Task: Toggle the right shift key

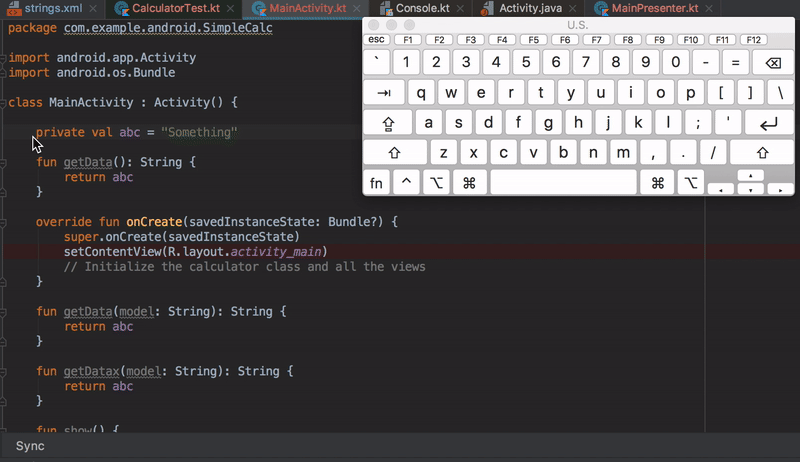Action: click(x=762, y=152)
